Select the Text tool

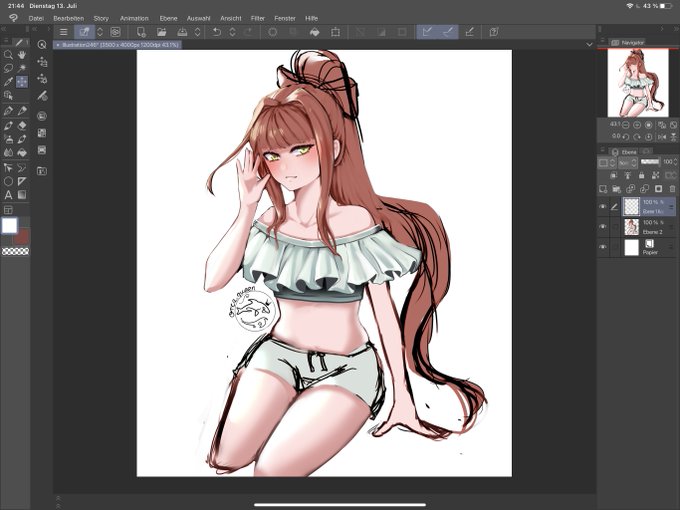(8, 195)
